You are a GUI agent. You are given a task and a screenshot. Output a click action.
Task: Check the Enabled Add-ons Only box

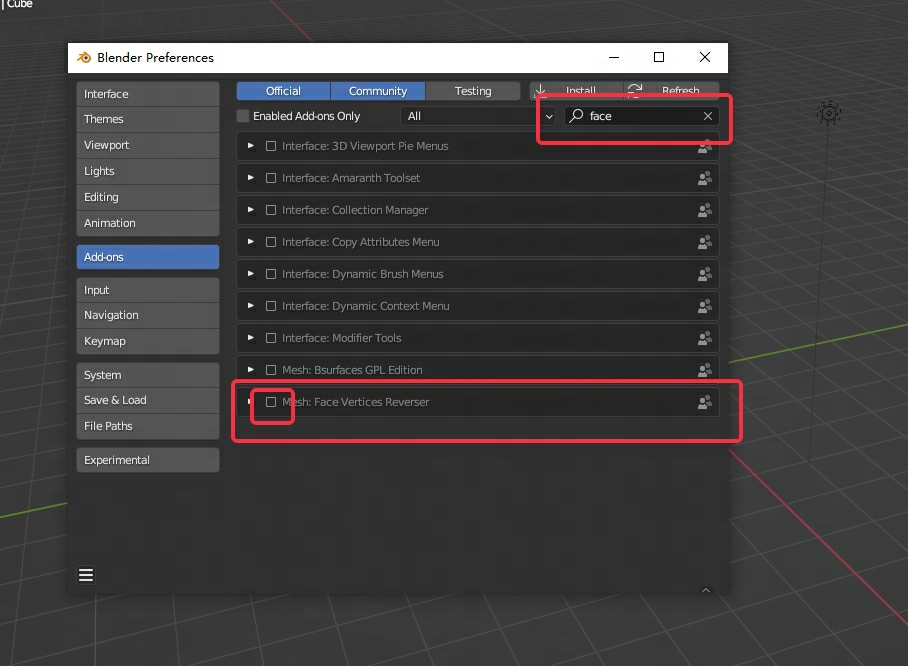point(243,116)
